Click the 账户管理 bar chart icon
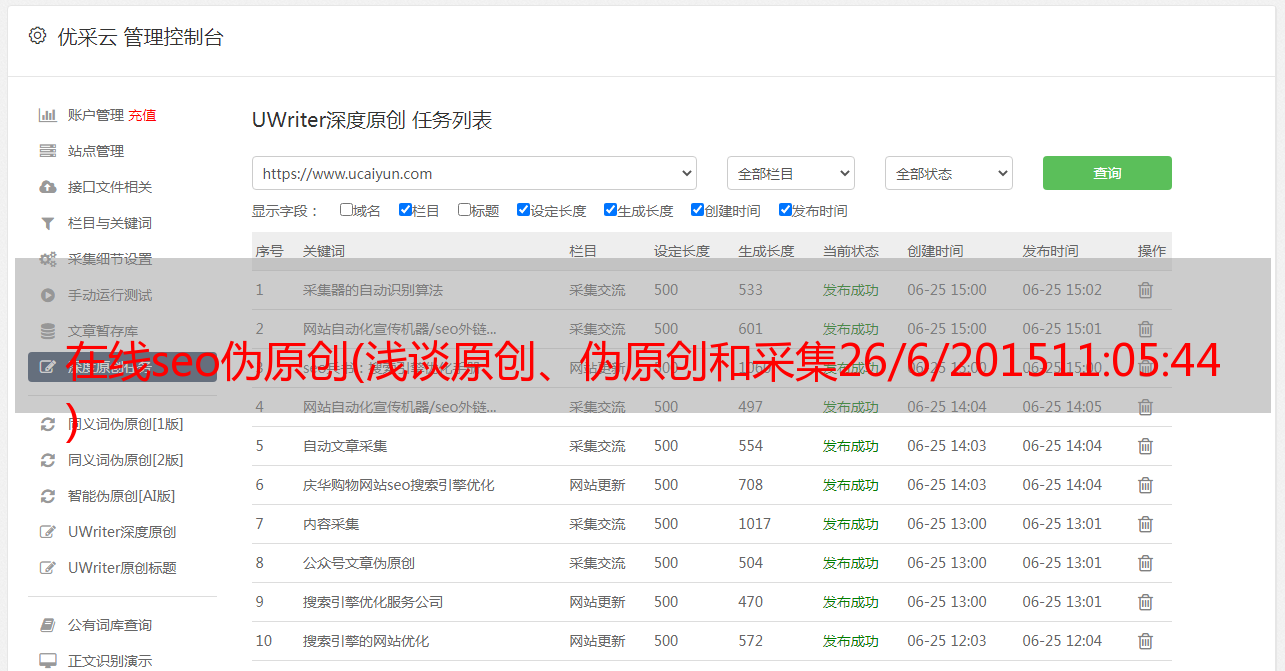 coord(47,115)
